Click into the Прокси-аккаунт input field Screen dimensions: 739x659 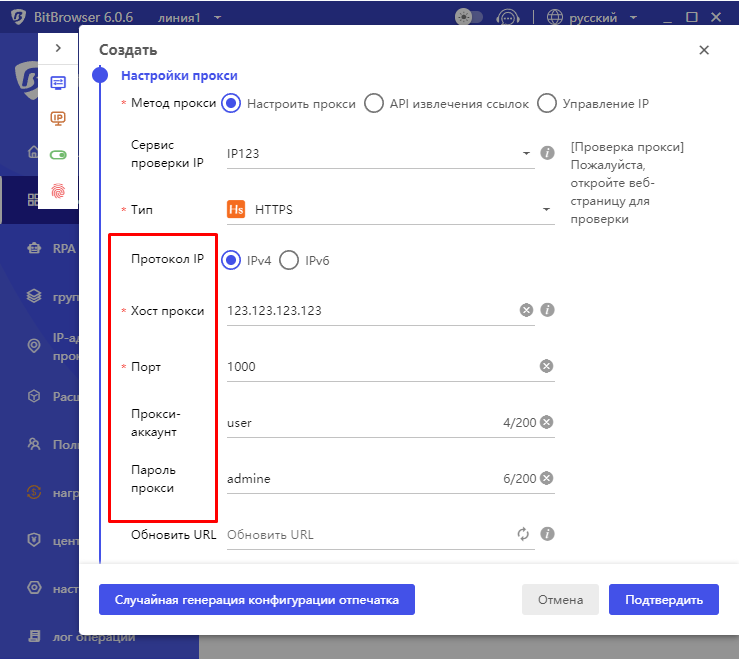pos(360,423)
